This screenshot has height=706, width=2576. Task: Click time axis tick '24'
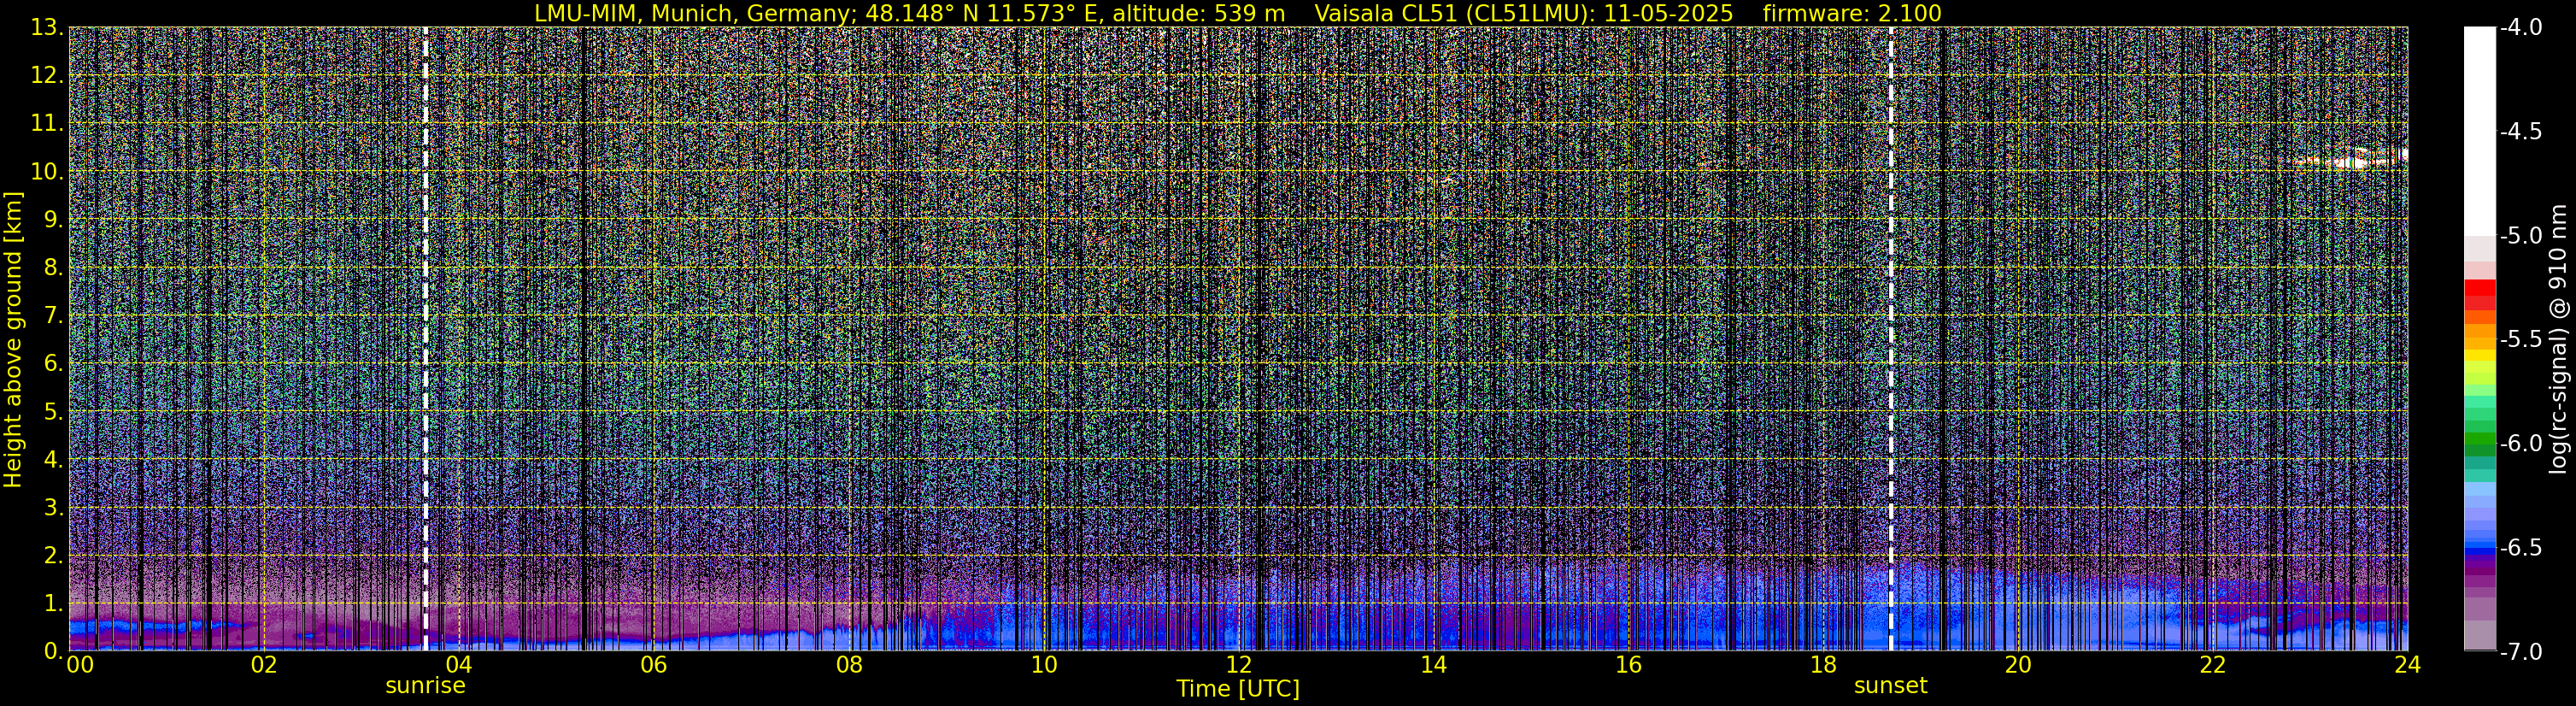coord(2407,665)
